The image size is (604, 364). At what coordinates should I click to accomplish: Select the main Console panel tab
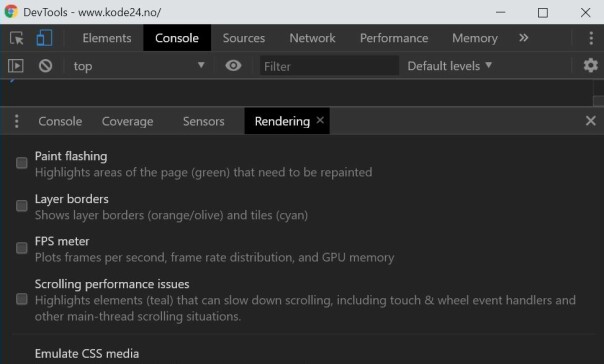[x=177, y=38]
